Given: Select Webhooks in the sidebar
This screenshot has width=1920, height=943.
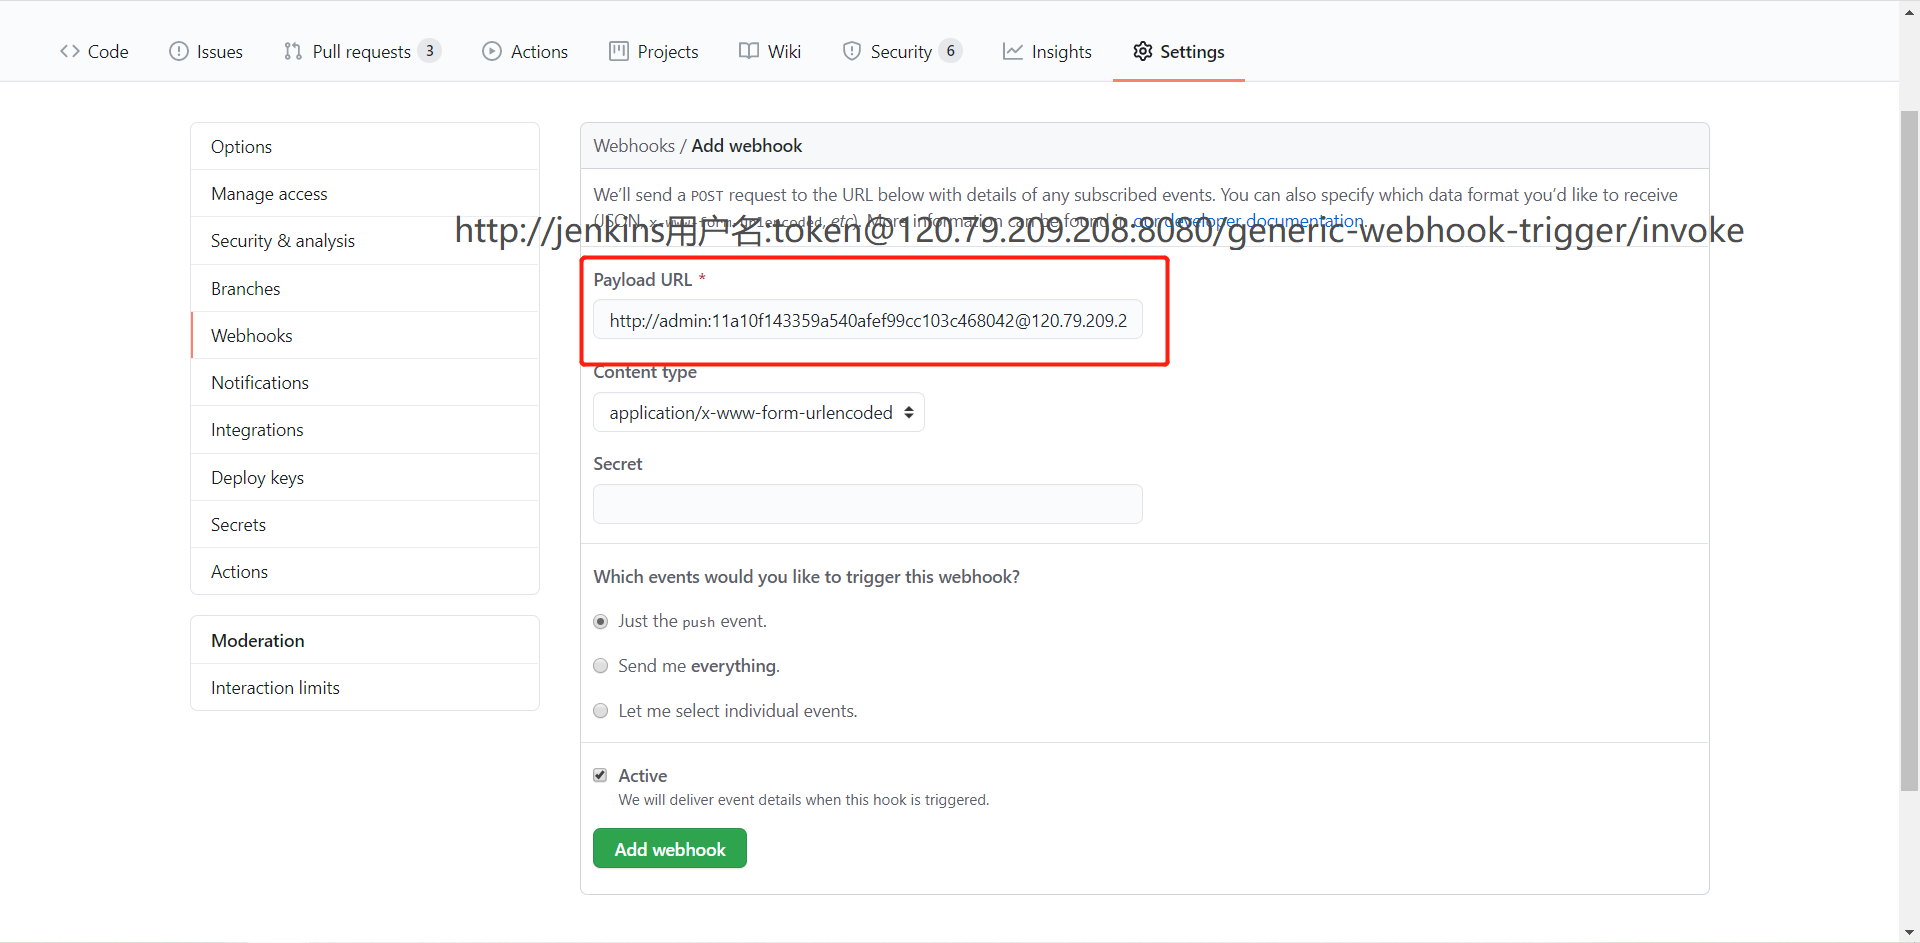Looking at the screenshot, I should tap(365, 336).
